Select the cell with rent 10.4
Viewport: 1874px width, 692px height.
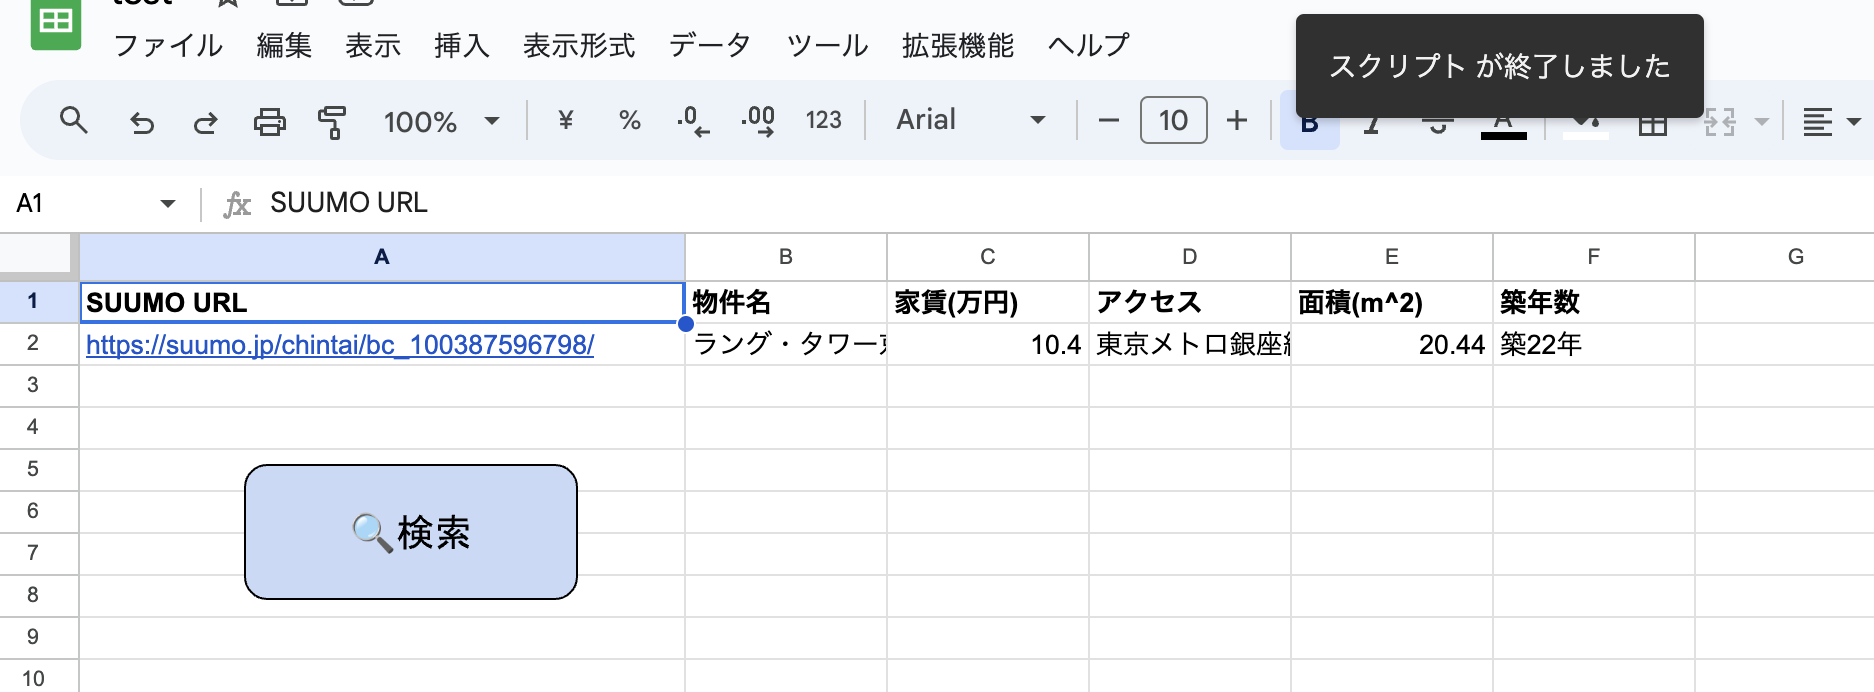(988, 344)
